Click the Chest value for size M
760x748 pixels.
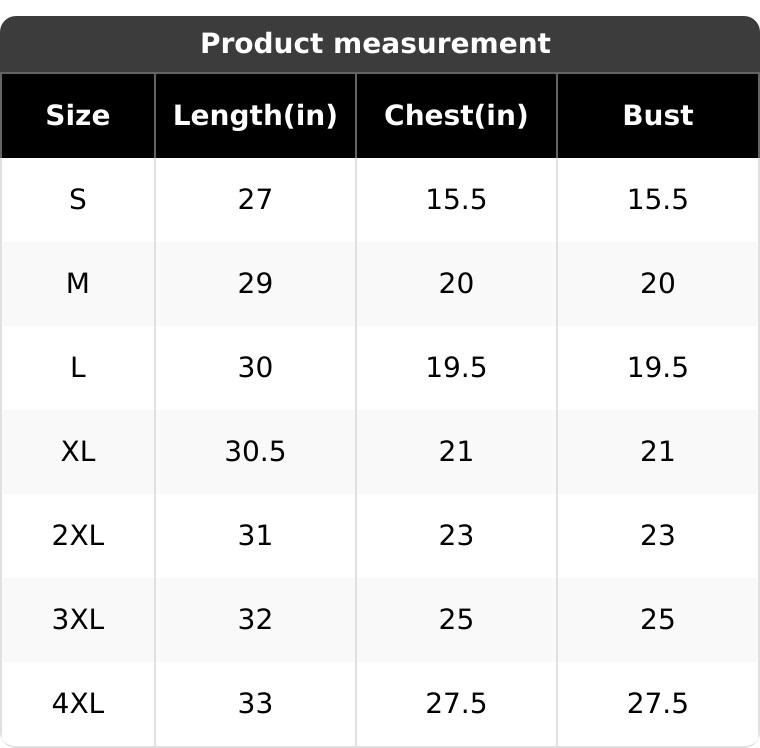pyautogui.click(x=456, y=284)
